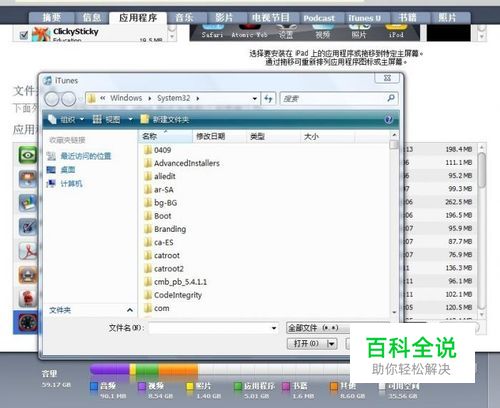
Task: Select the CodeIntegrity folder
Action: (x=173, y=295)
